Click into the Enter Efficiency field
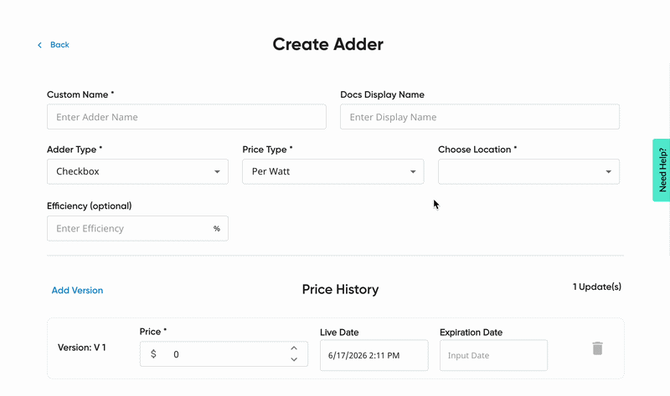The image size is (670, 396). coord(138,229)
